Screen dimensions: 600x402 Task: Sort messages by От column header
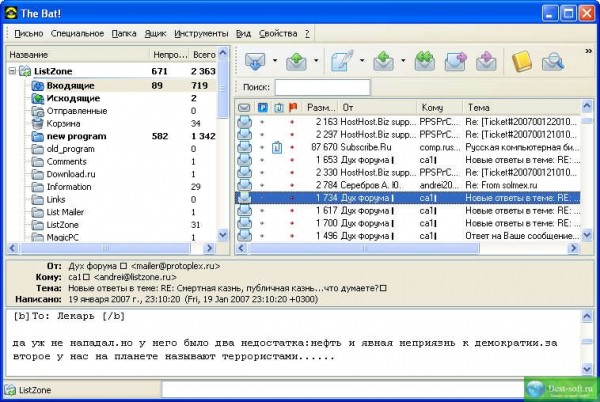pyautogui.click(x=378, y=107)
